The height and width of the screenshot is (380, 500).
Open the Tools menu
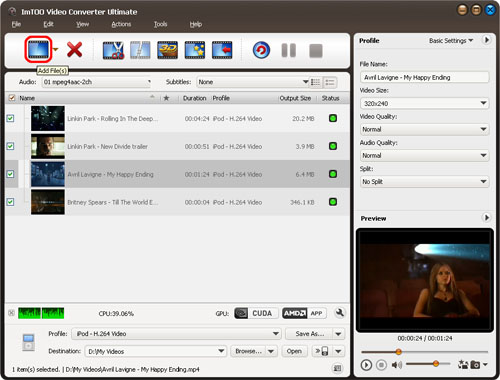(x=160, y=24)
